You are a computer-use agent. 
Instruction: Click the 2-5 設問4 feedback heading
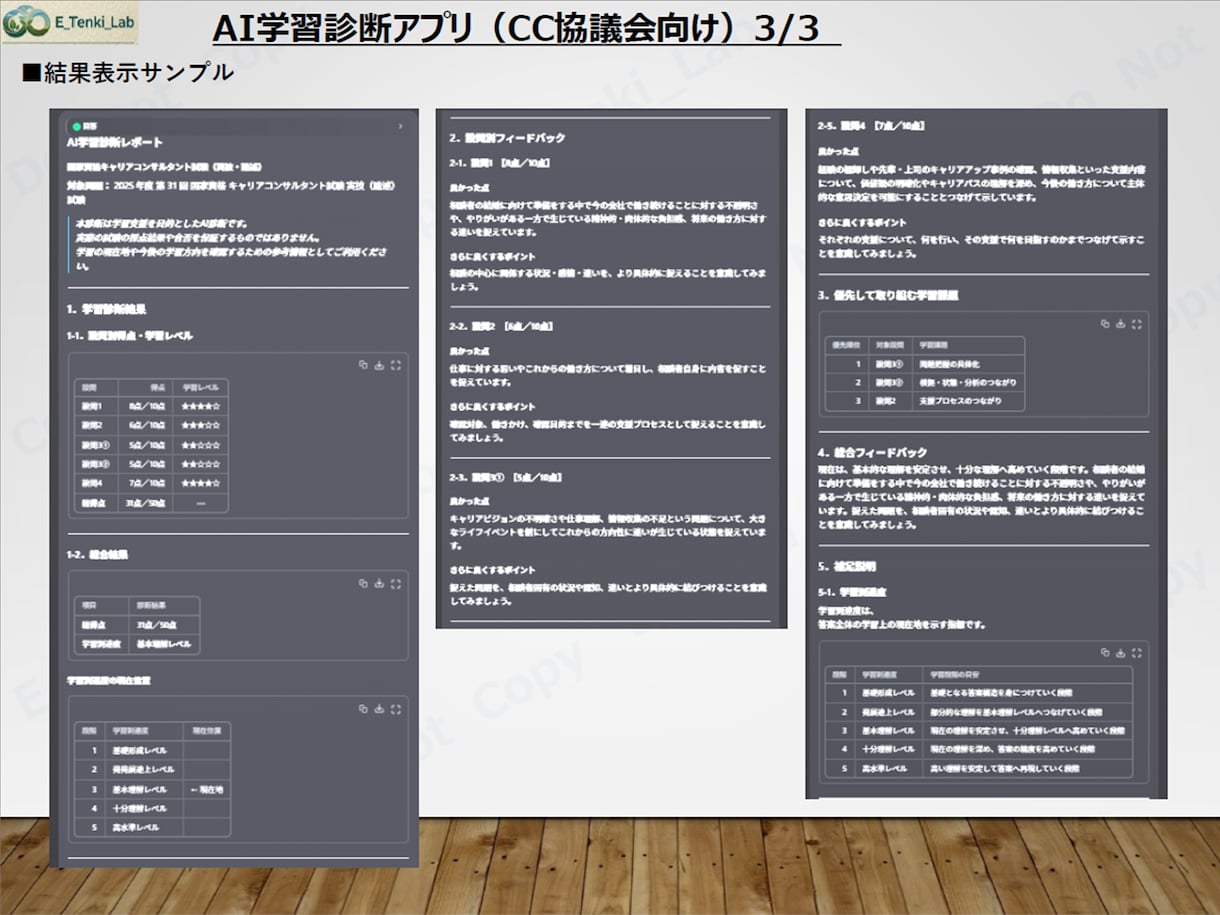[871, 127]
